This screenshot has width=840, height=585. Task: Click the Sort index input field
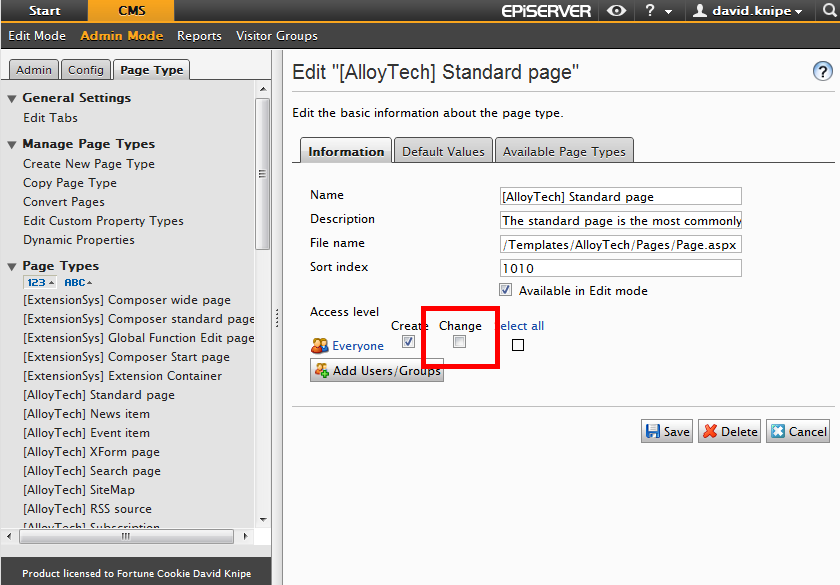pyautogui.click(x=620, y=268)
